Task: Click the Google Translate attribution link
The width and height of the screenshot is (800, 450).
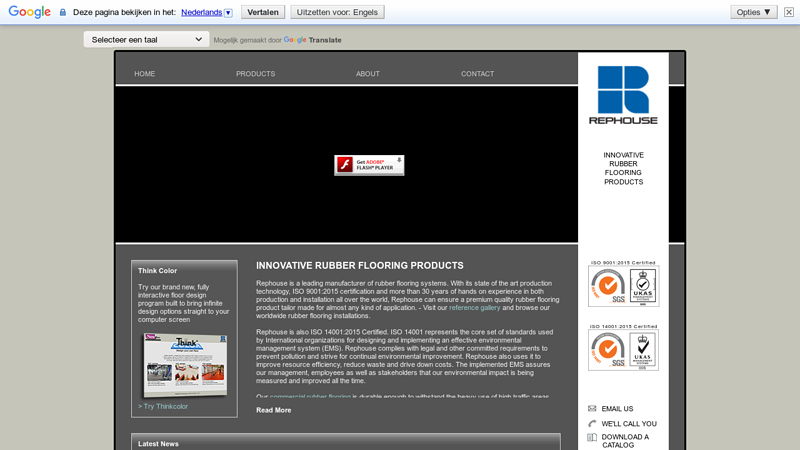Action: (312, 40)
